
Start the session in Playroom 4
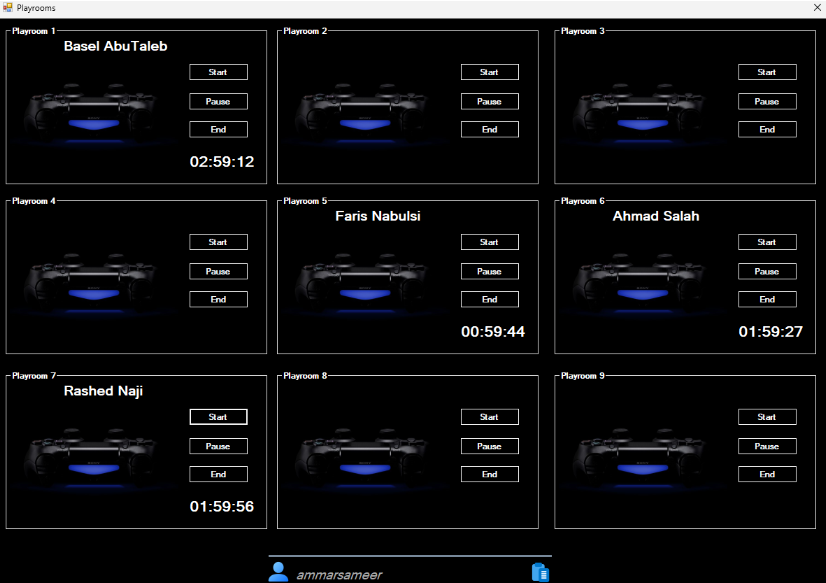tap(218, 242)
